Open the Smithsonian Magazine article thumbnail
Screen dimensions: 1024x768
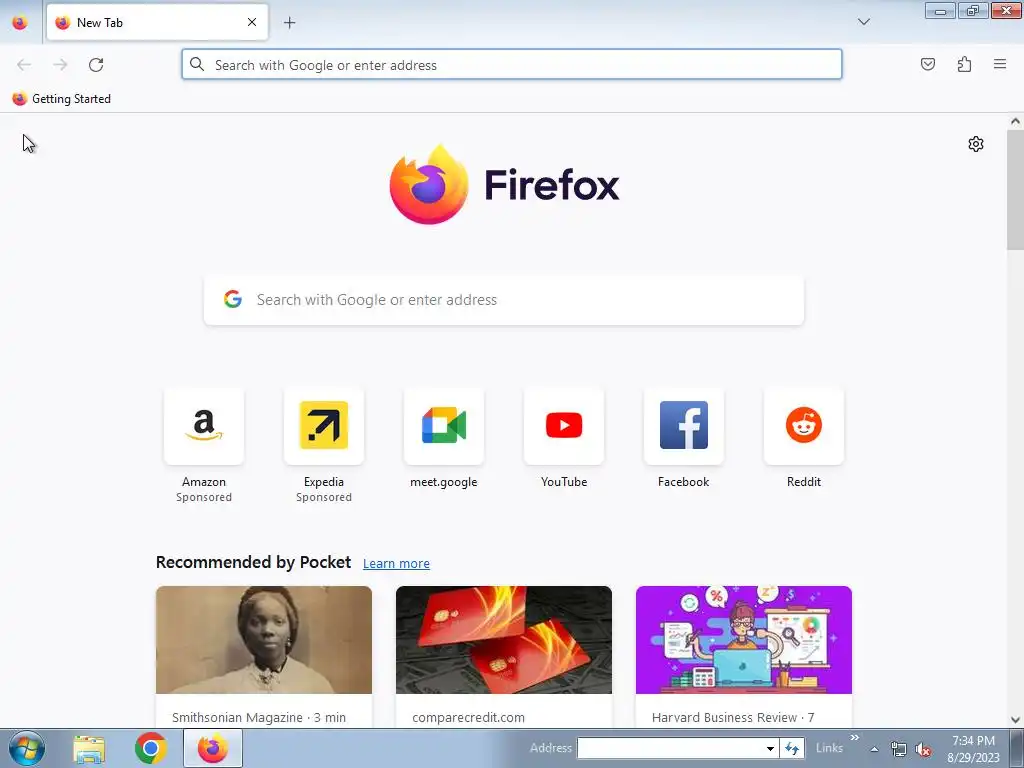tap(264, 640)
